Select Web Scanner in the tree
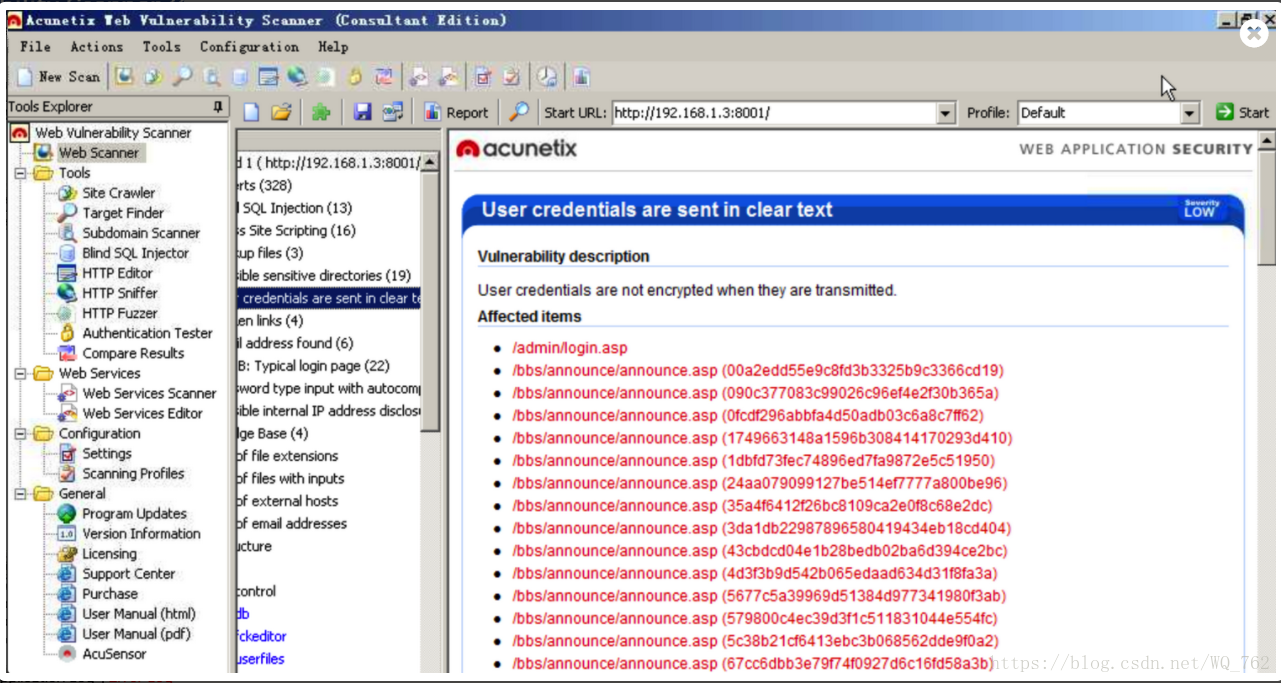 (98, 152)
